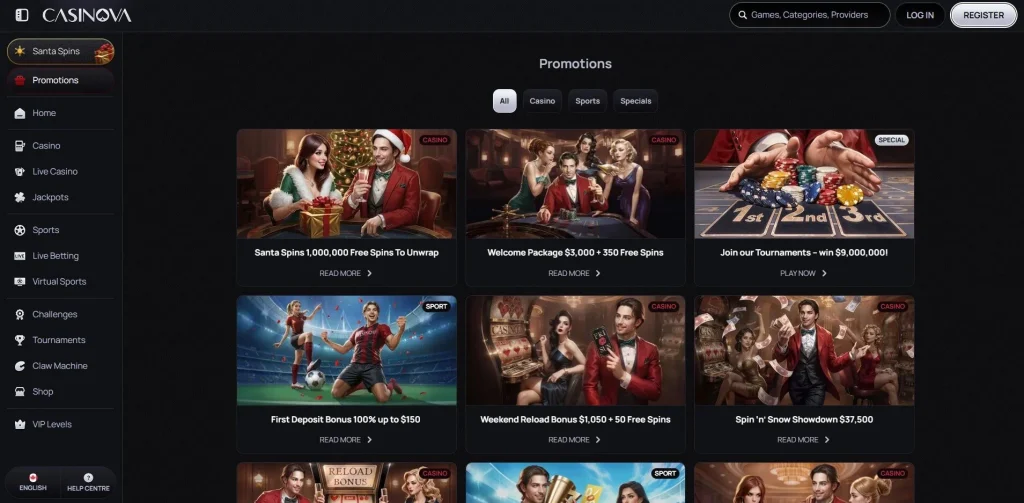Select the Casino promotions filter tab
This screenshot has width=1024, height=503.
pyautogui.click(x=542, y=101)
